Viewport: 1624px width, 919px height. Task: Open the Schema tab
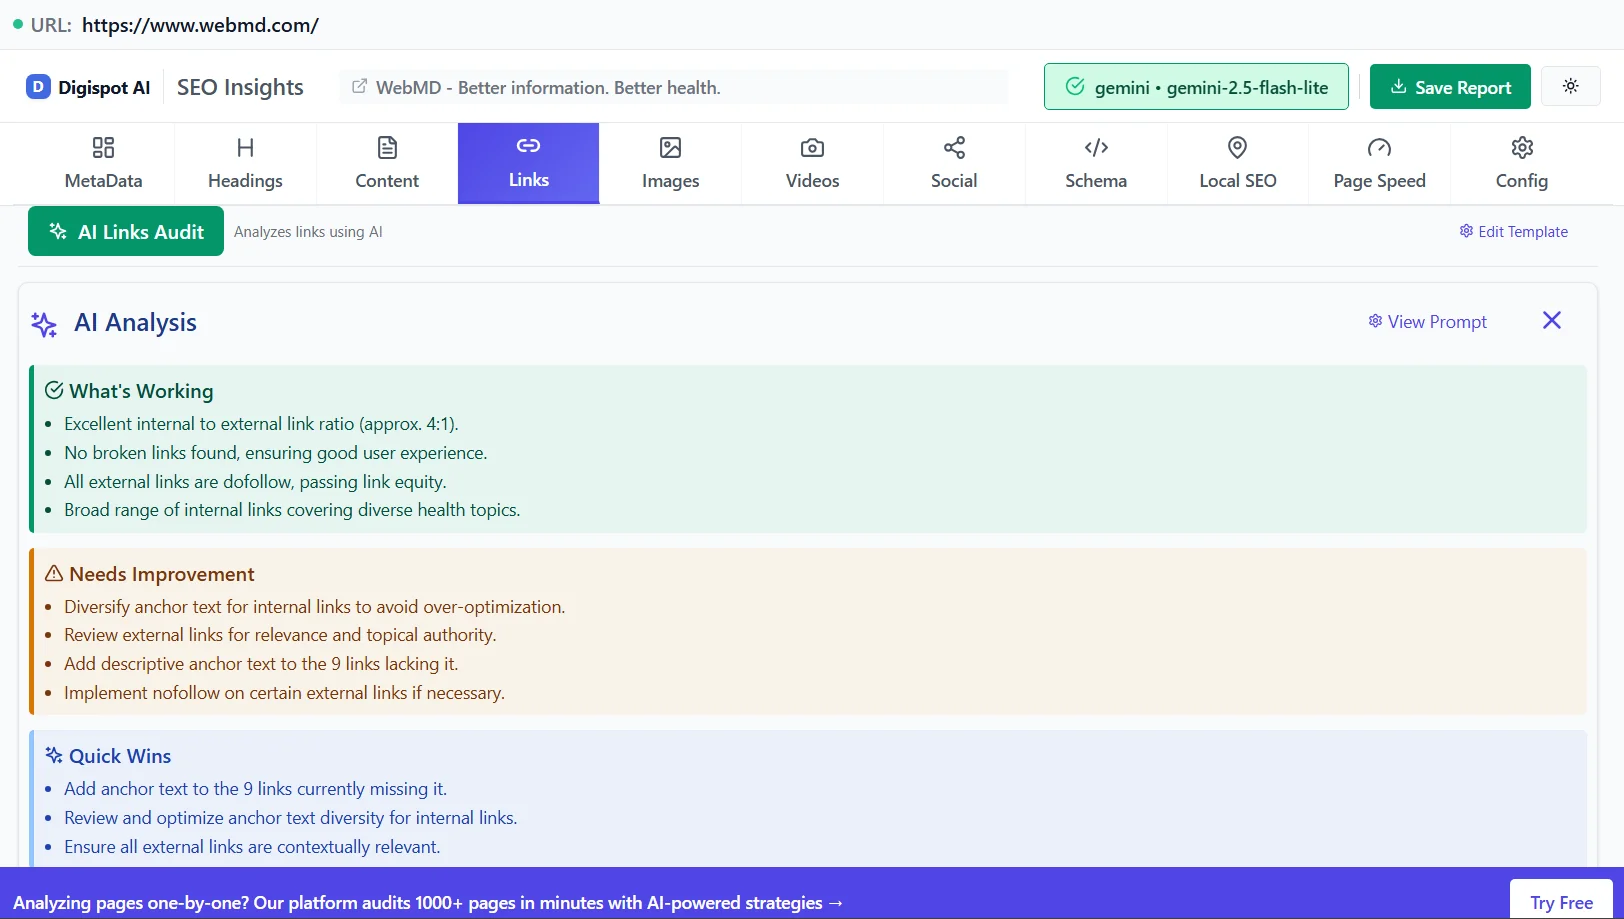(1096, 164)
